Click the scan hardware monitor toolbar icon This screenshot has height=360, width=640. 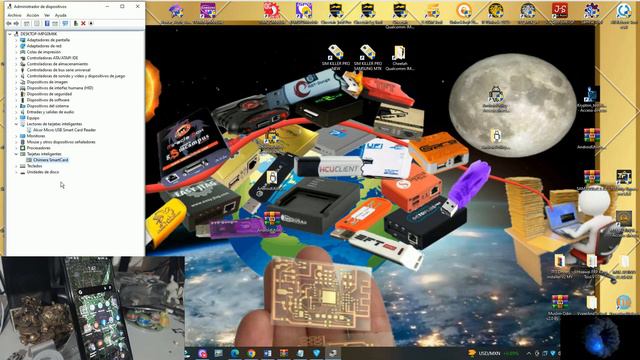[65, 24]
